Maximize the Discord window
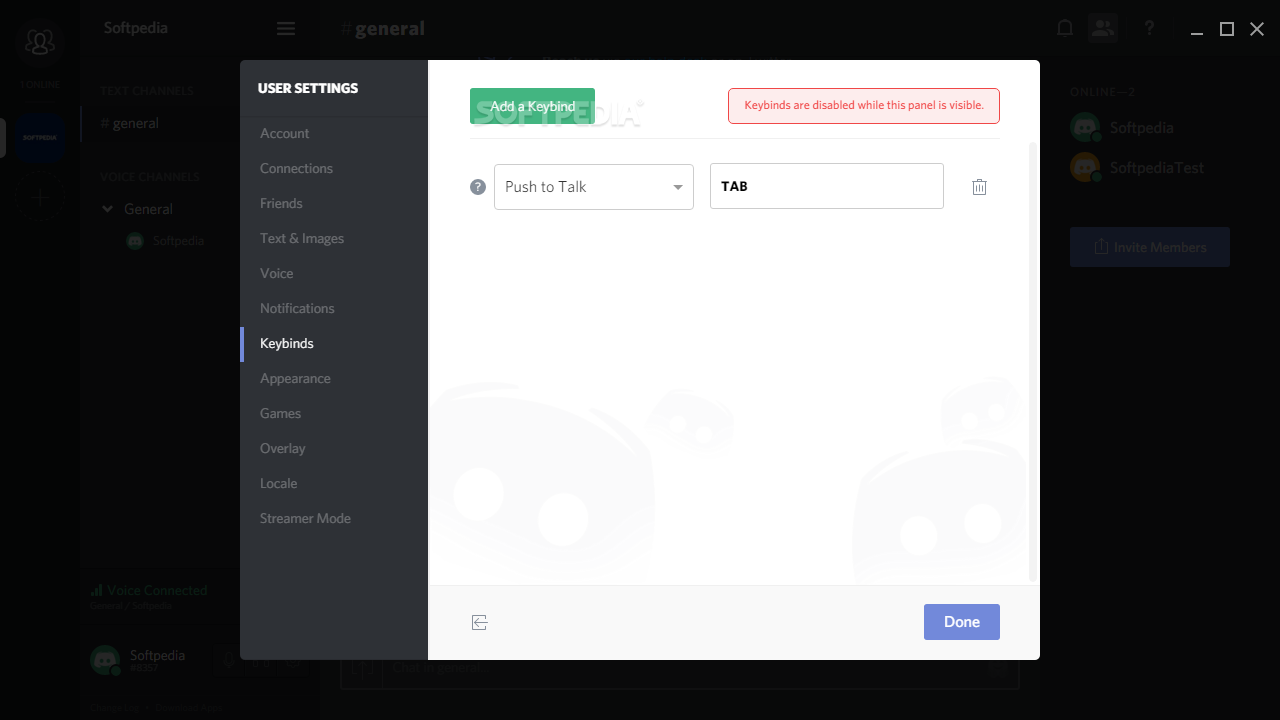Image resolution: width=1280 pixels, height=720 pixels. (1227, 29)
